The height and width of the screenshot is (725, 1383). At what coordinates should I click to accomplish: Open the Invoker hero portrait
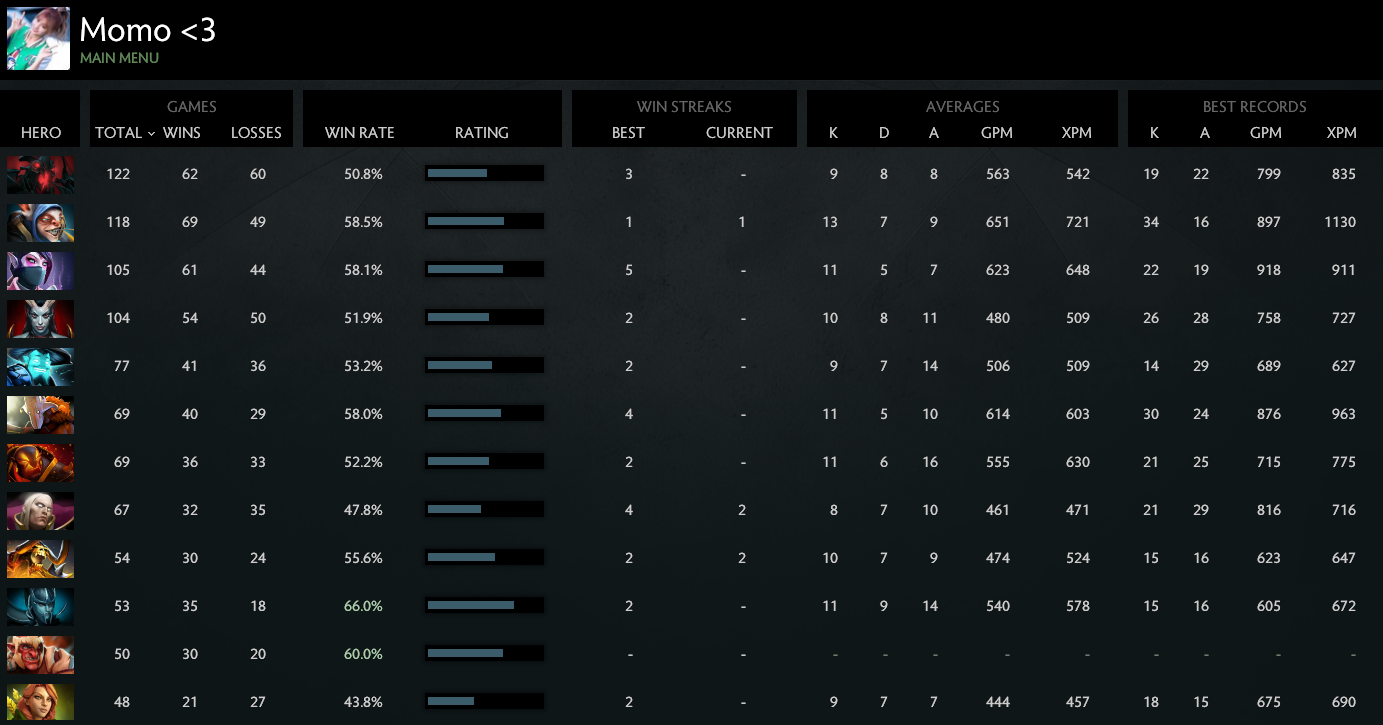(x=40, y=510)
